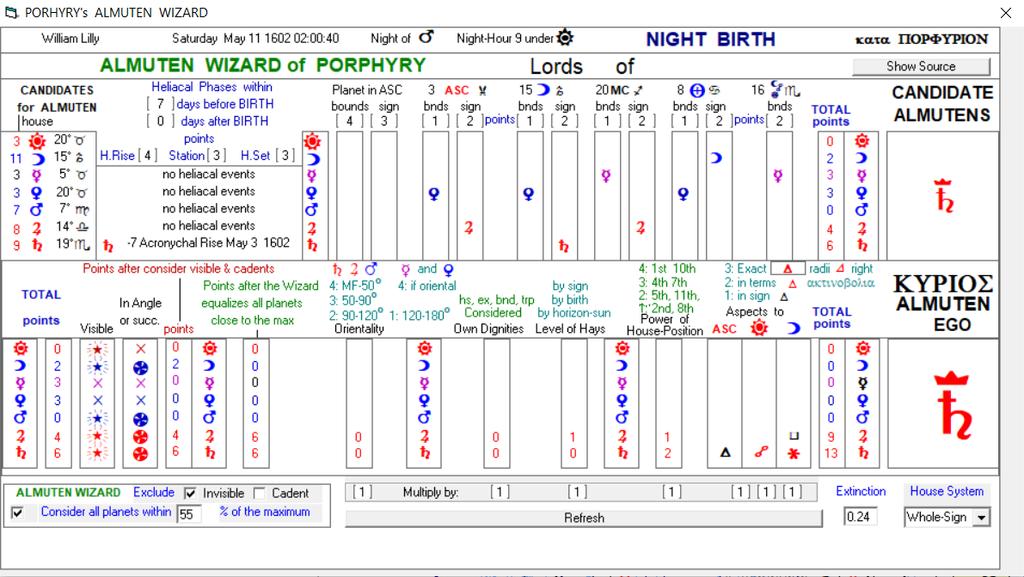The width and height of the screenshot is (1024, 577).
Task: Click the Extinction value field 0.24
Action: [859, 517]
